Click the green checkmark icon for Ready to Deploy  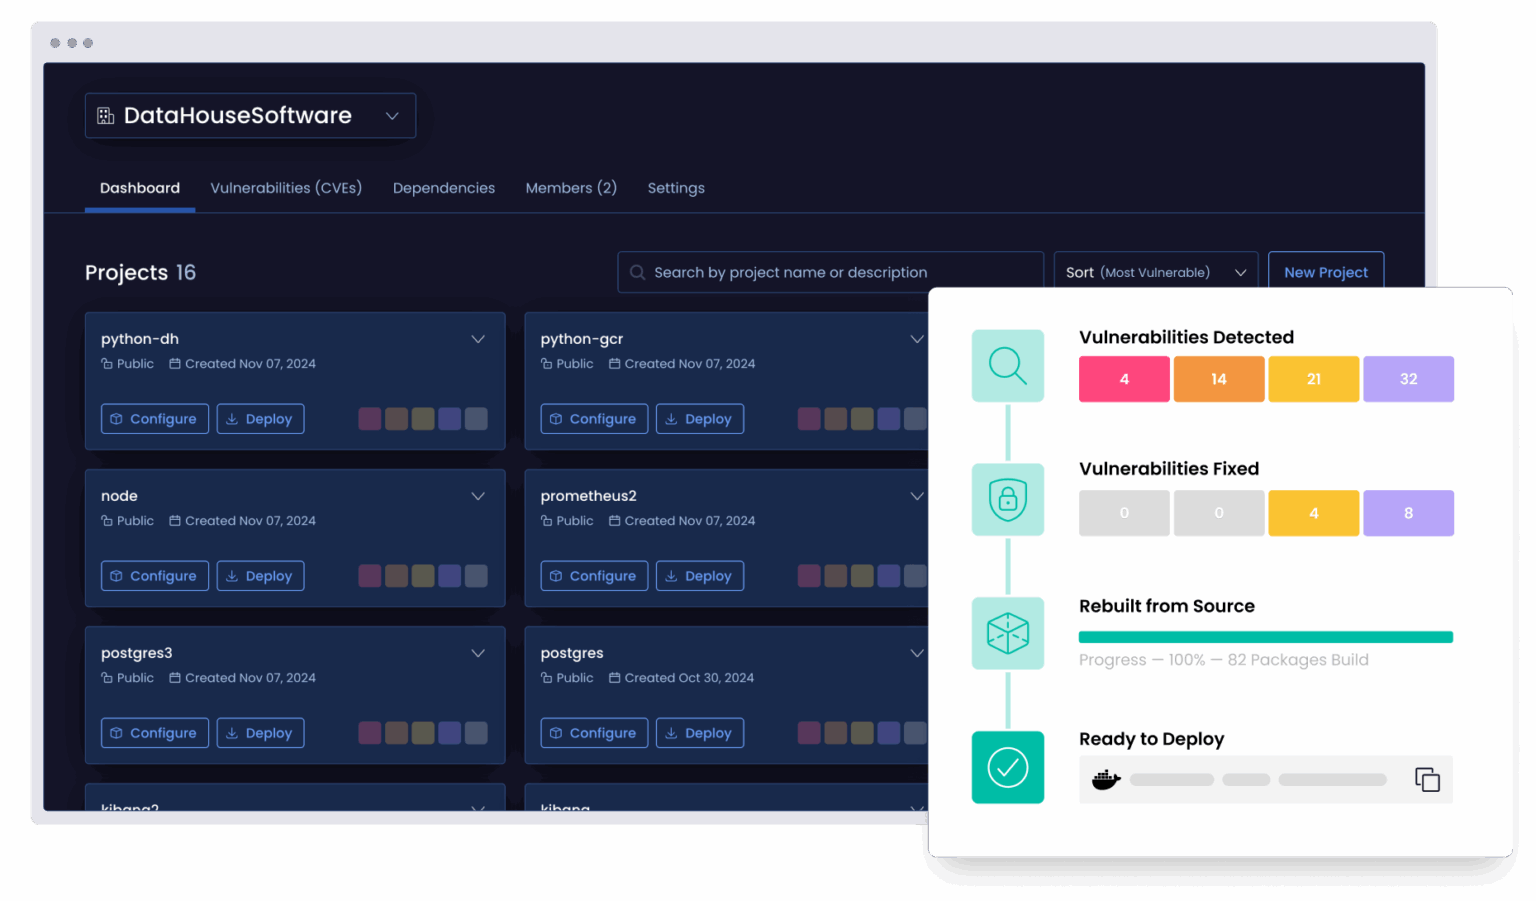1007,767
